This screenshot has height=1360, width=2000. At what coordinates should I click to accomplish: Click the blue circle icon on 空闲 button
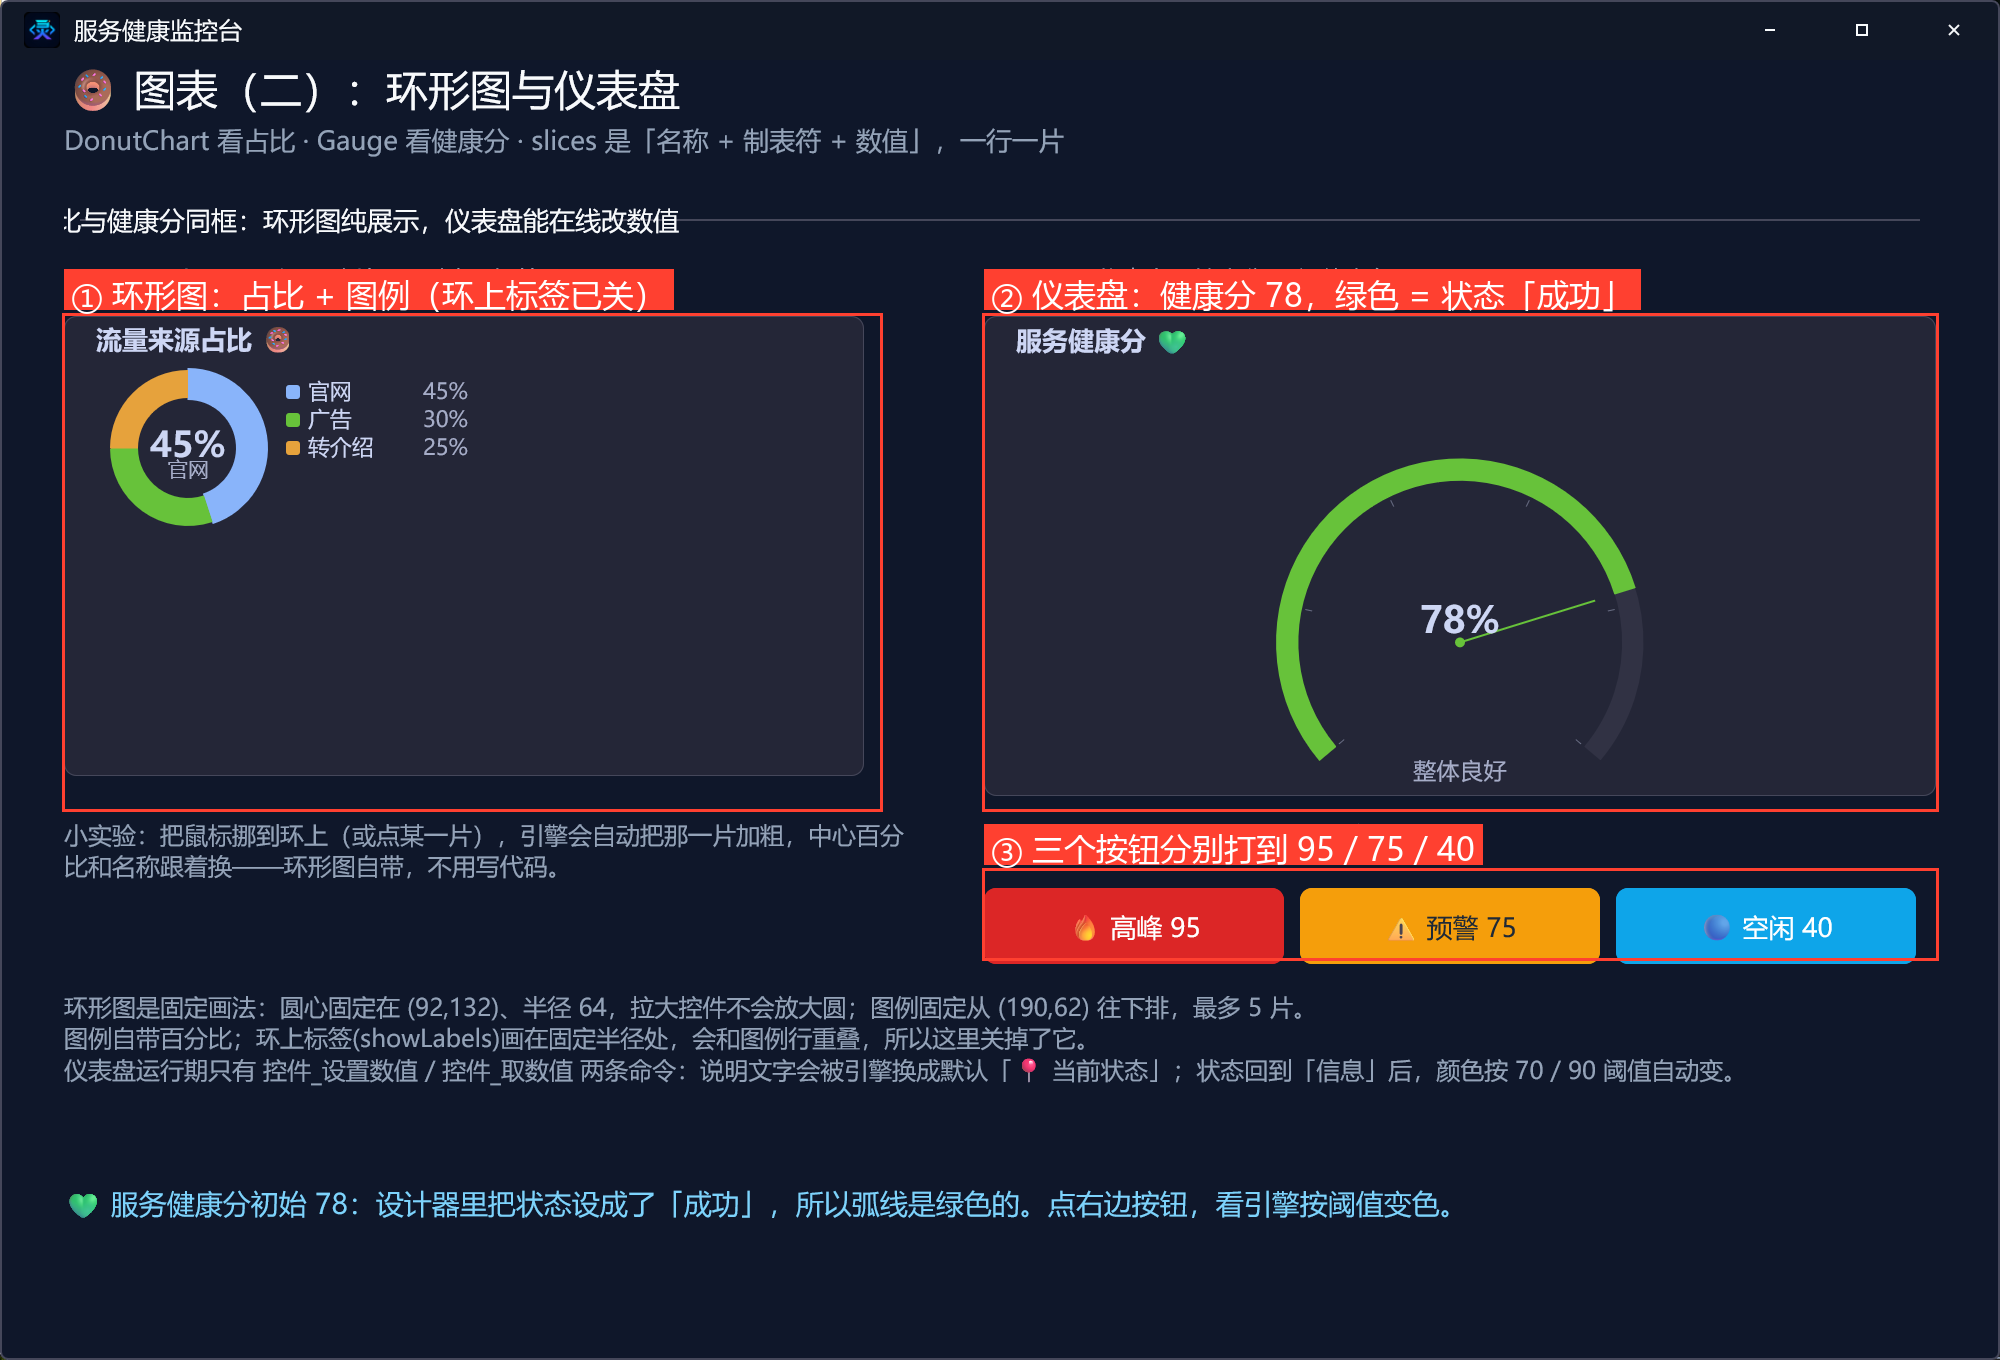(1717, 928)
